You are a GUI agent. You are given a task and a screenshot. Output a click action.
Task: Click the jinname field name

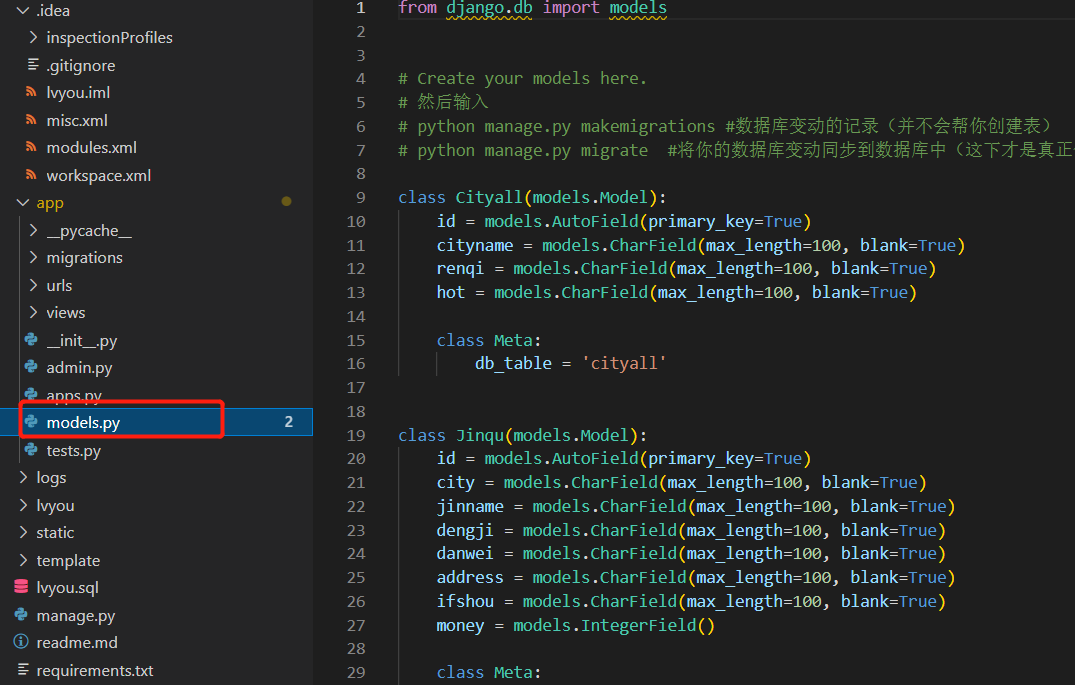tap(470, 507)
